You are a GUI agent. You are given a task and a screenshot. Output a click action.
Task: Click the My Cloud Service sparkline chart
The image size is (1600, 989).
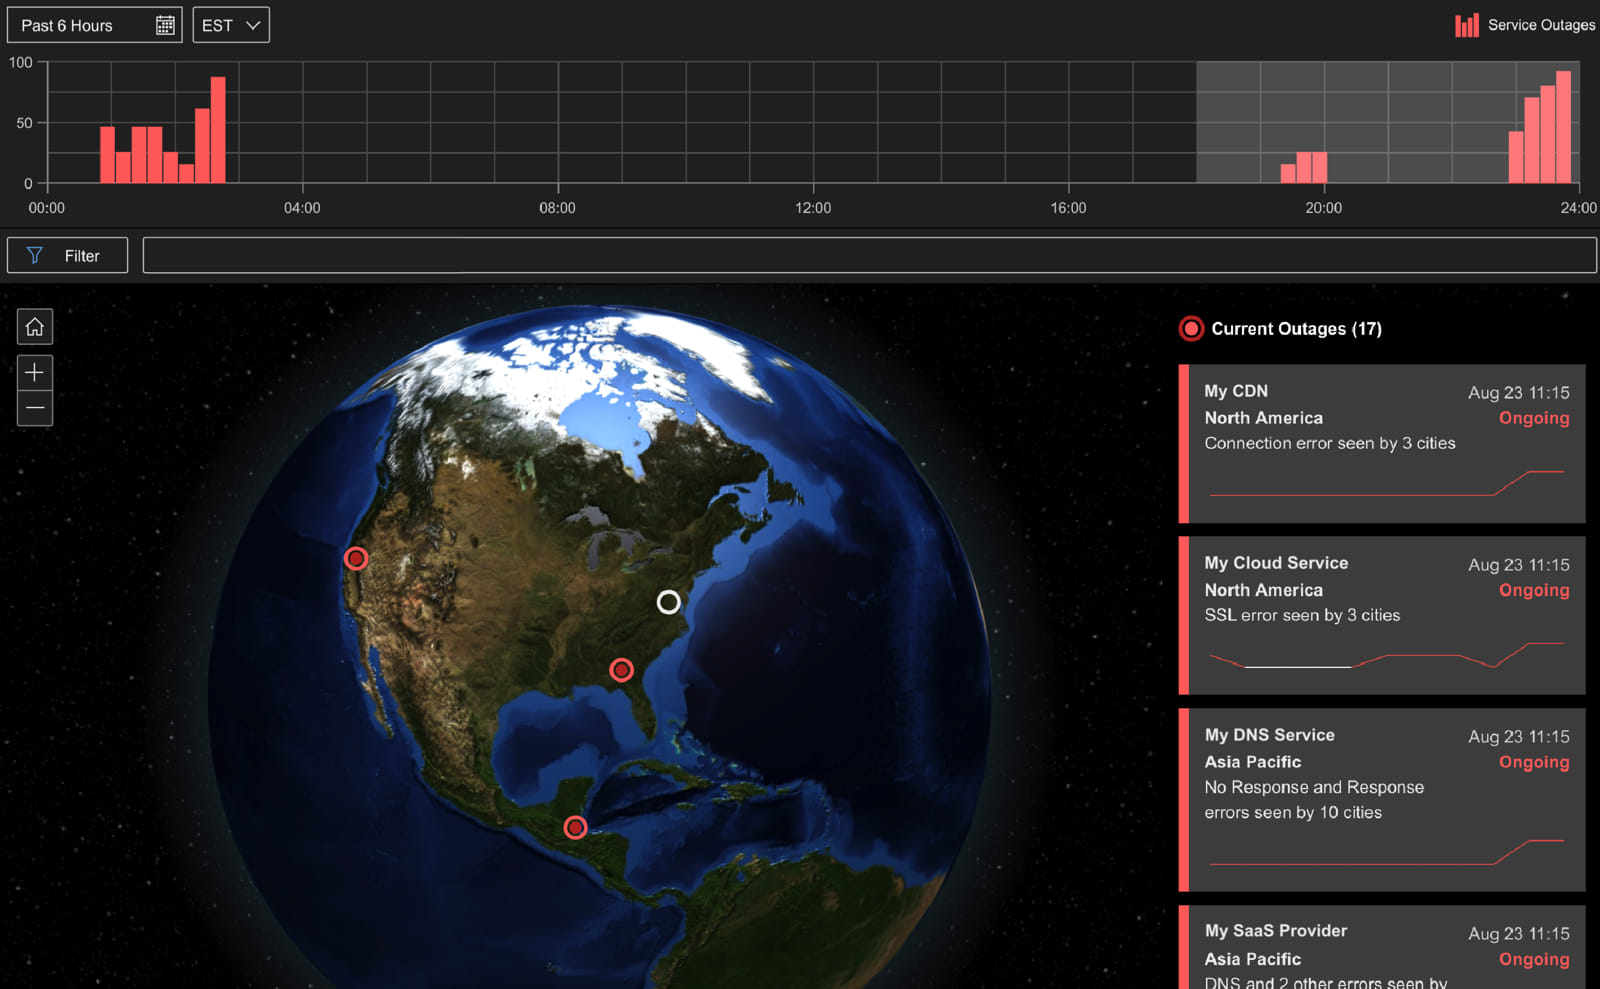pyautogui.click(x=1386, y=655)
